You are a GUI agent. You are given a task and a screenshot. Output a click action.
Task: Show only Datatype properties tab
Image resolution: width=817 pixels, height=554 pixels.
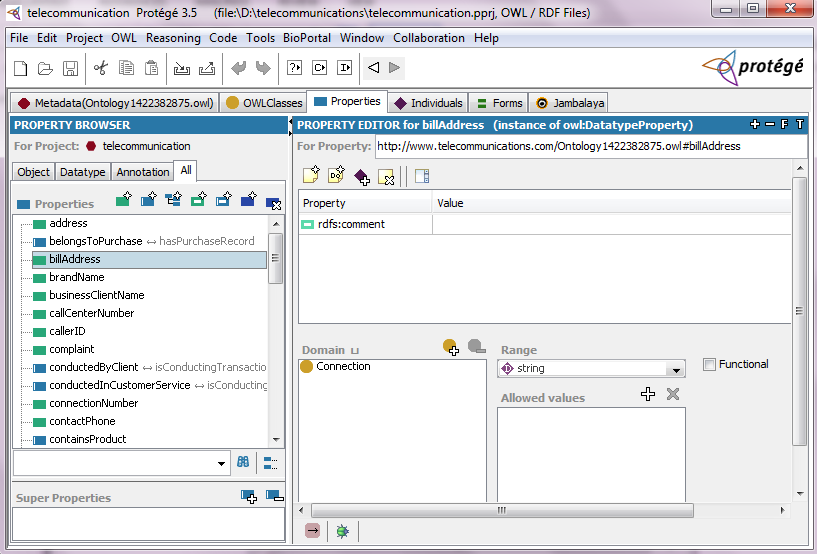[82, 172]
